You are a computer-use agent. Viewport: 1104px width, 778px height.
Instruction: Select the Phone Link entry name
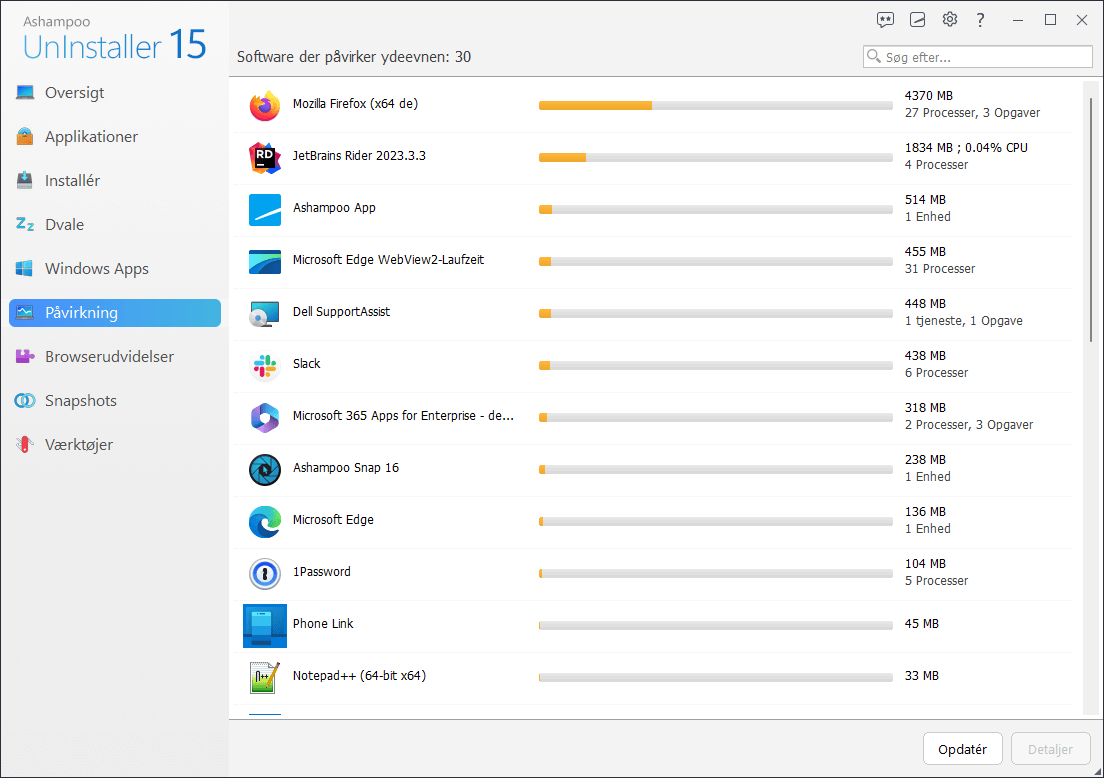point(322,624)
